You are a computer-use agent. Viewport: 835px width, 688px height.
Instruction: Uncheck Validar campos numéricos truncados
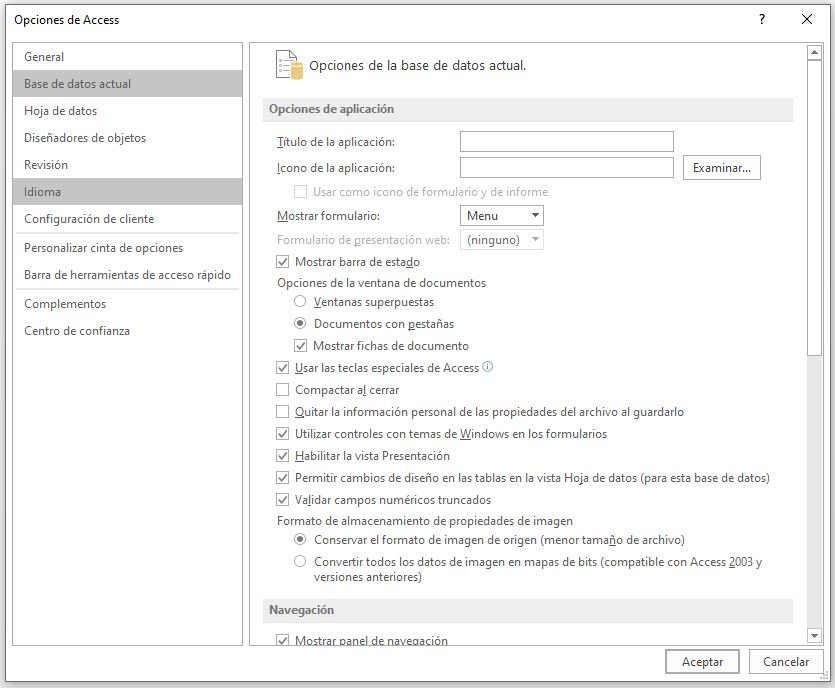282,499
